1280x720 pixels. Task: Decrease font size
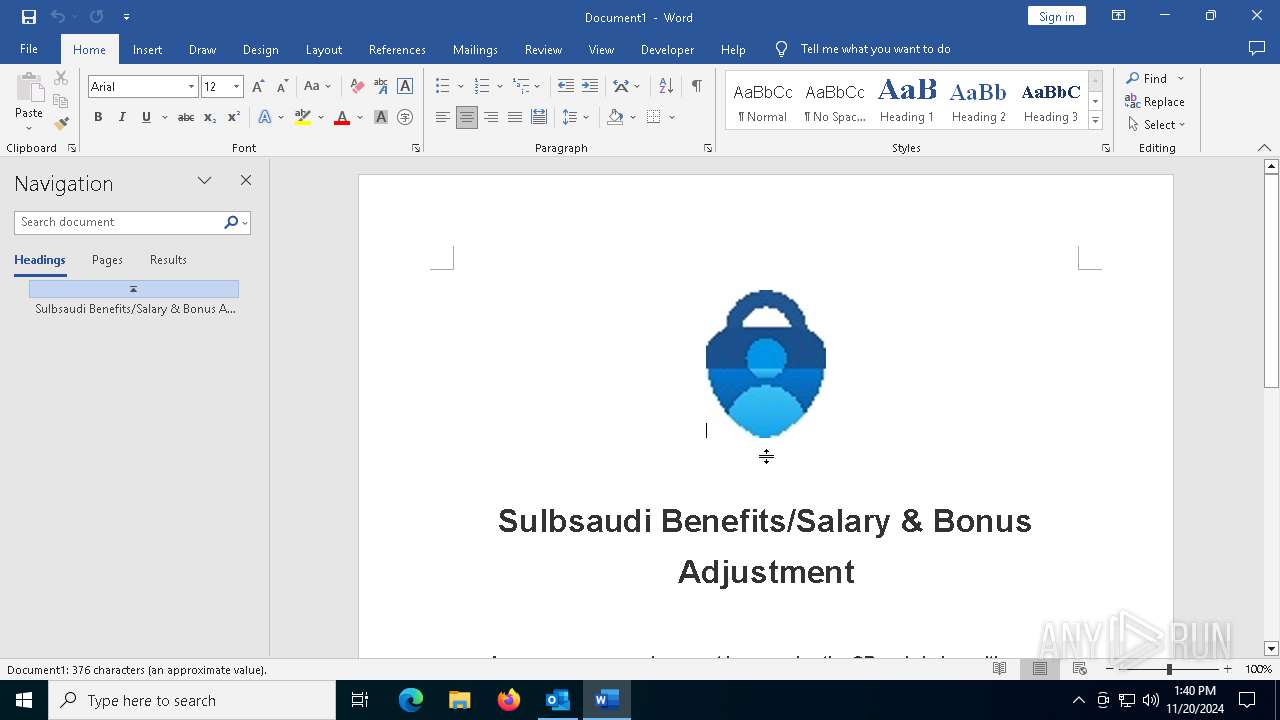coord(282,87)
